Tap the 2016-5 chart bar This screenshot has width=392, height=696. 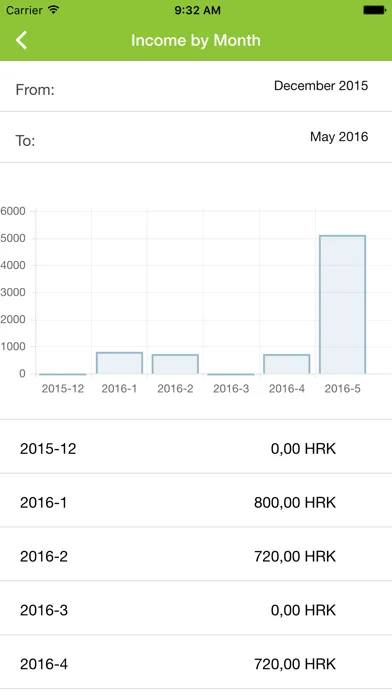click(x=342, y=304)
